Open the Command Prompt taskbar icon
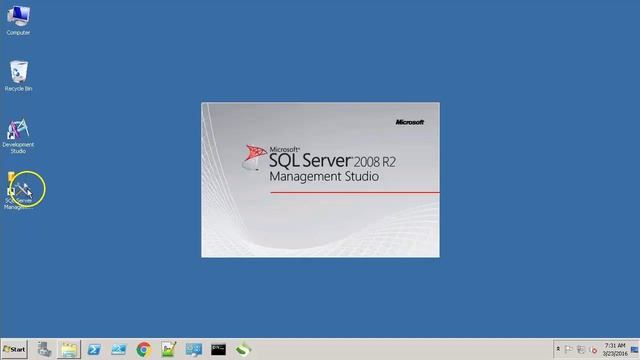This screenshot has height=360, width=640. pyautogui.click(x=218, y=349)
